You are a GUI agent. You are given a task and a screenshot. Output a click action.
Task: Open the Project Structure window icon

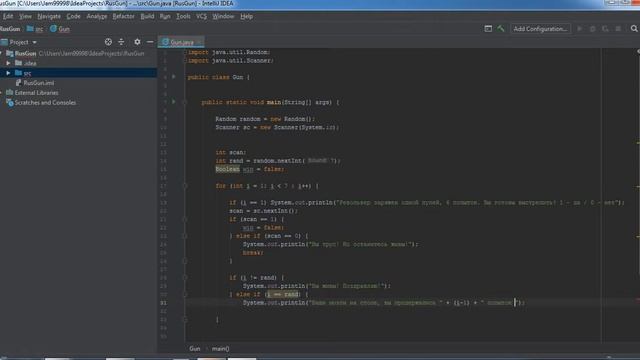(488, 29)
